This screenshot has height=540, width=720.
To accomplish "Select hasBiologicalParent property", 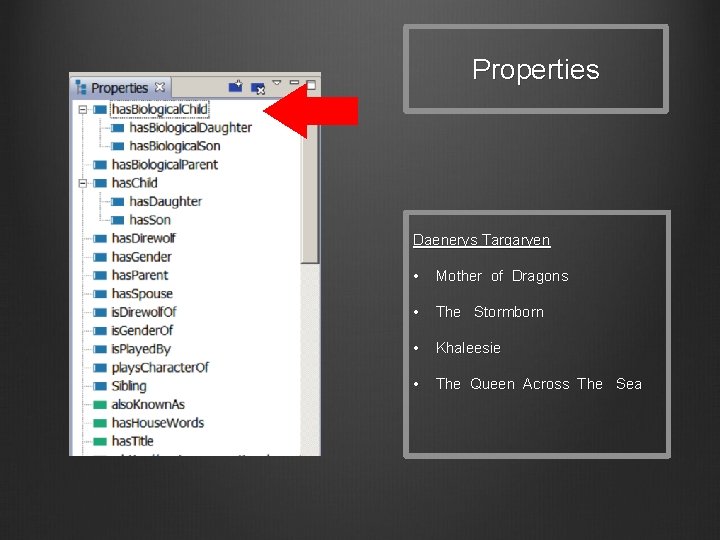I will tap(165, 164).
